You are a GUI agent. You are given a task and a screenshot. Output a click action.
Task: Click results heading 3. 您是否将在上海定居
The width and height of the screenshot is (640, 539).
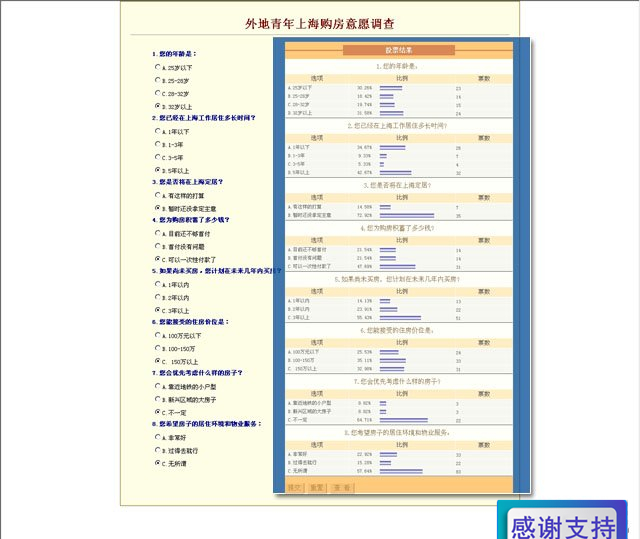398,185
